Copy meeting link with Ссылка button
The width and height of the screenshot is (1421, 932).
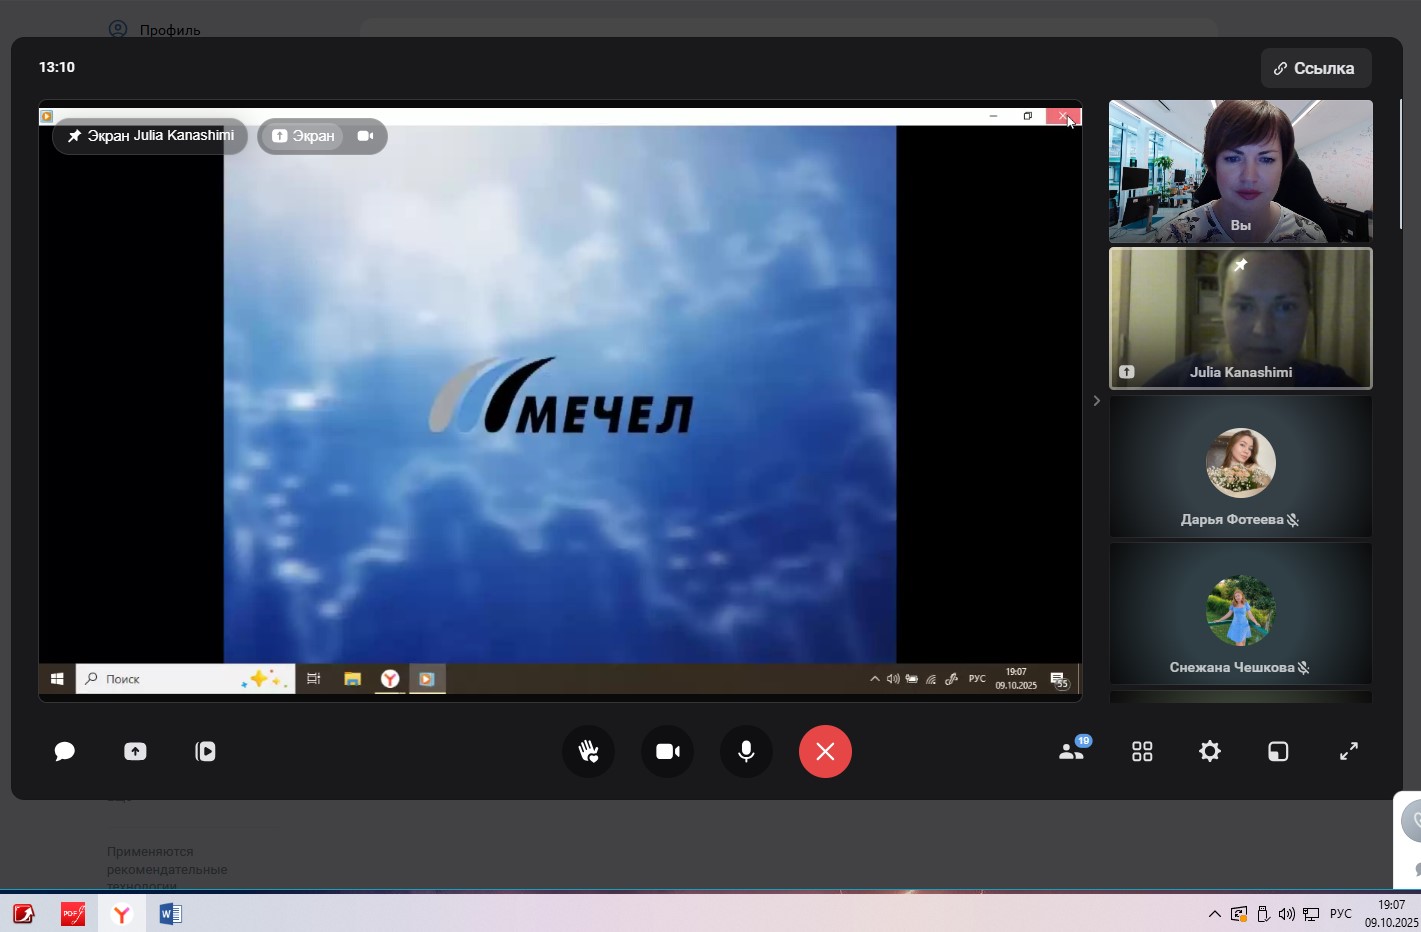1315,68
